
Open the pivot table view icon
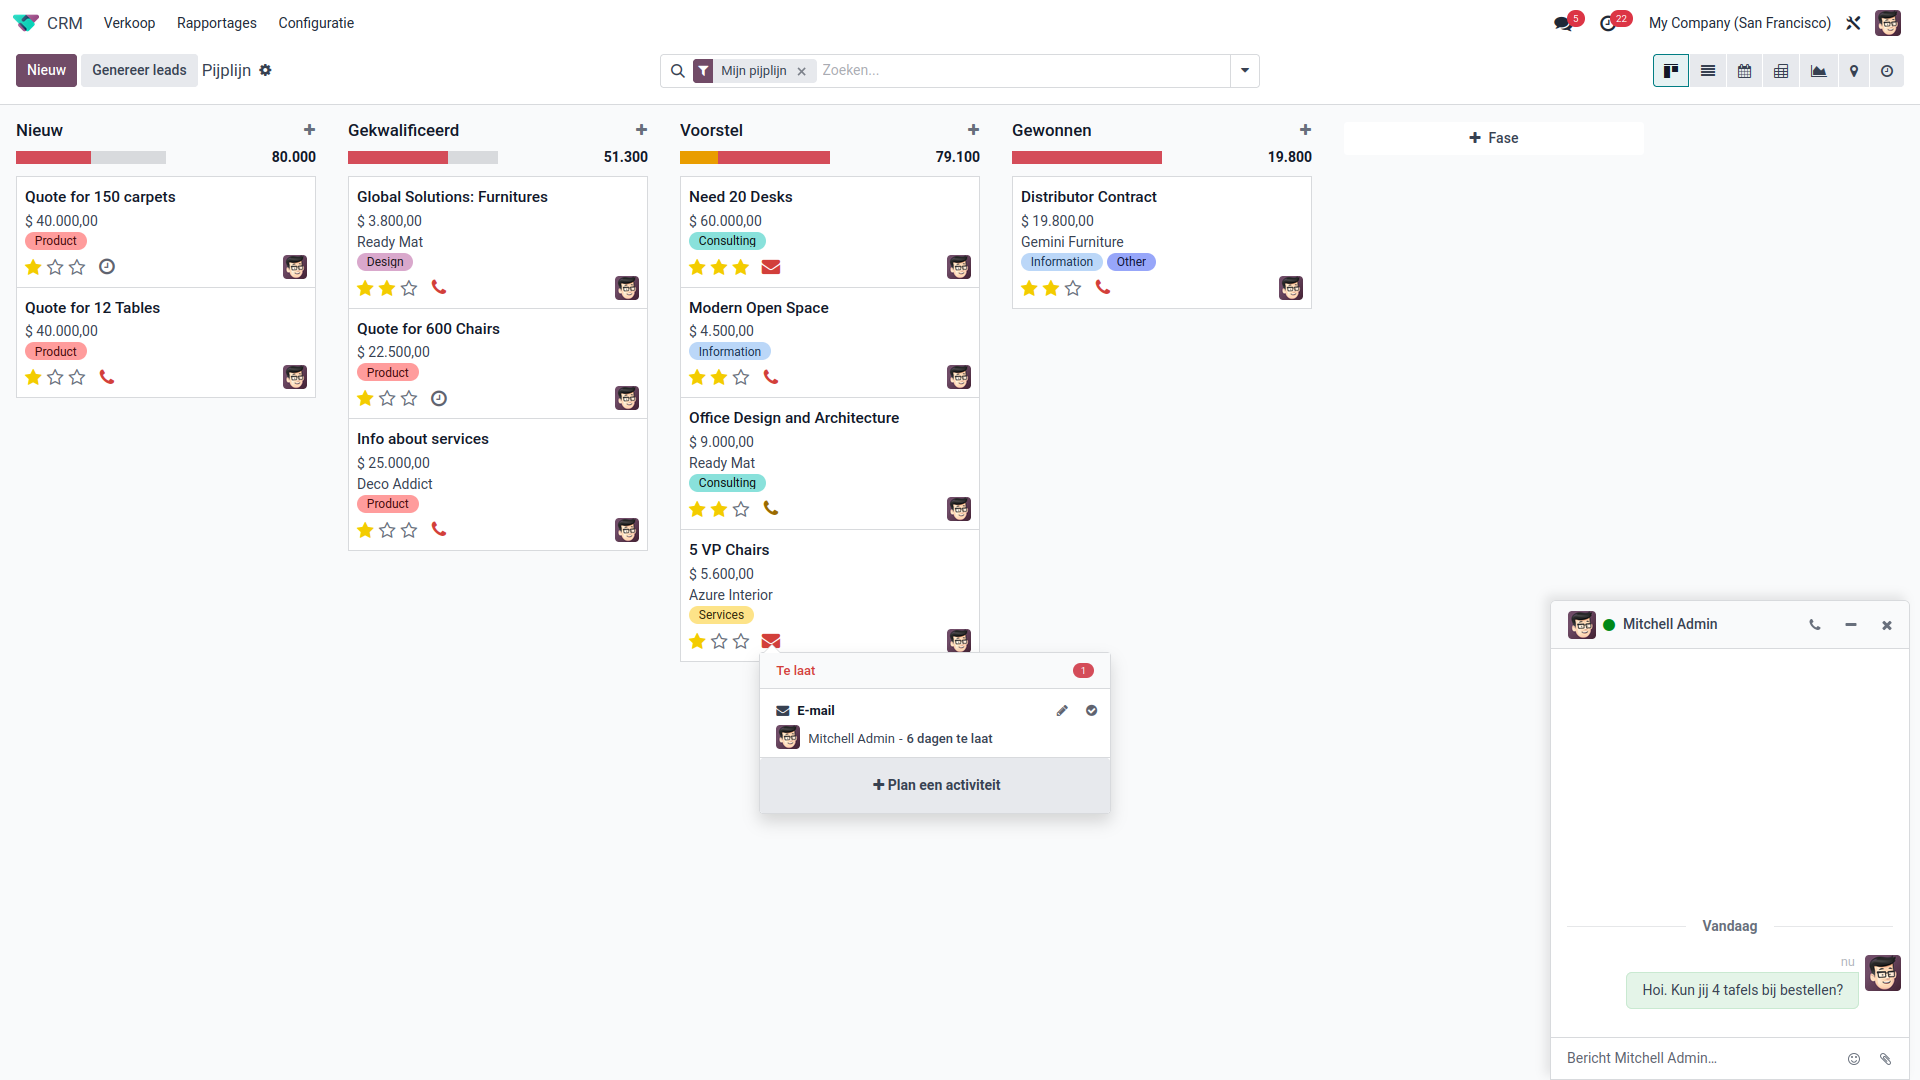(x=1781, y=71)
